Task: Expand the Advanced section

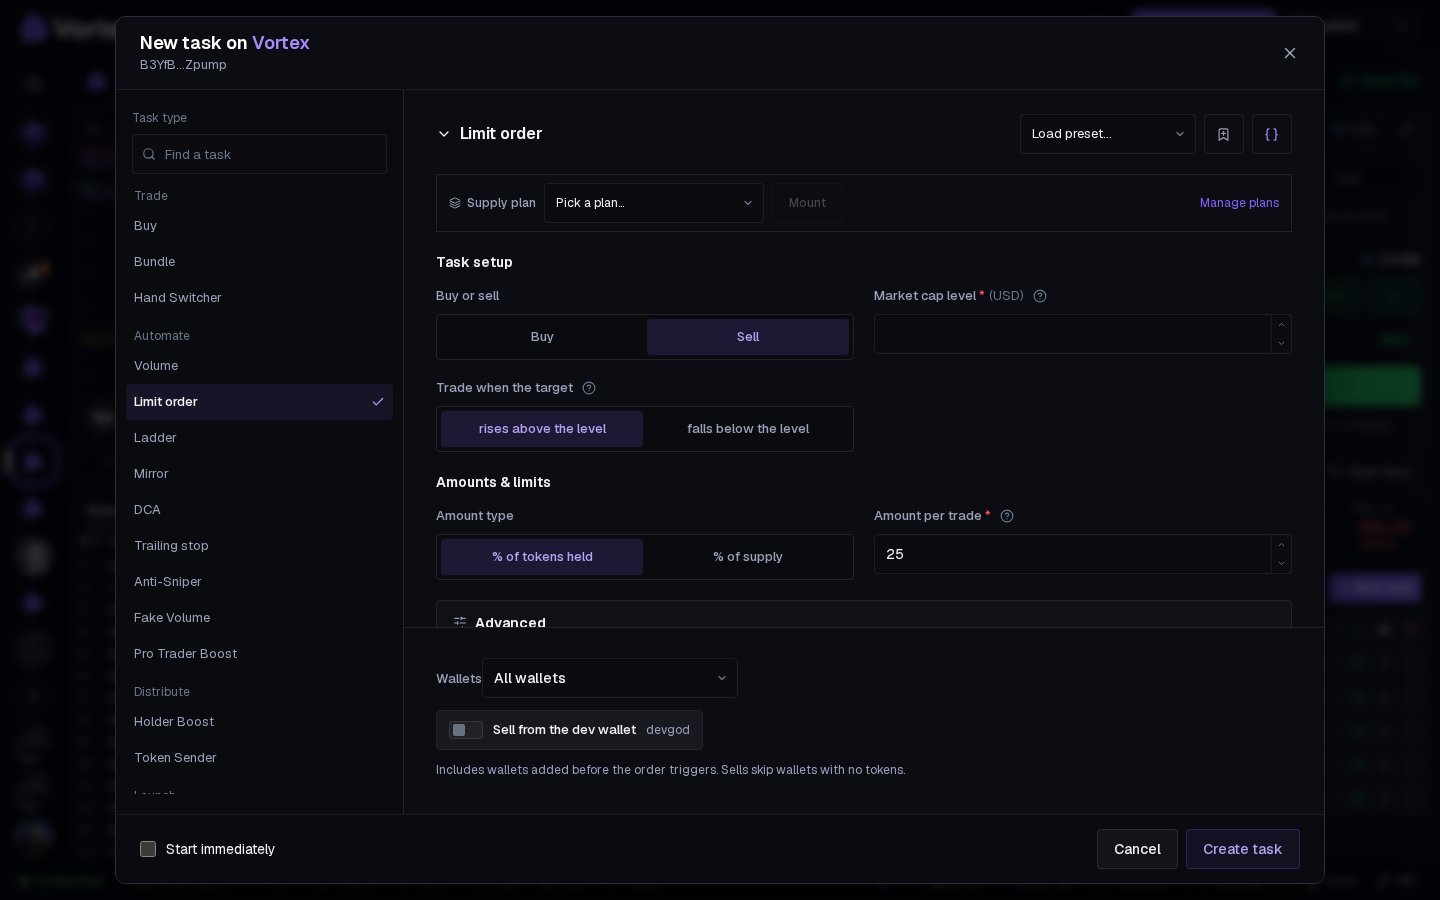Action: (x=864, y=614)
